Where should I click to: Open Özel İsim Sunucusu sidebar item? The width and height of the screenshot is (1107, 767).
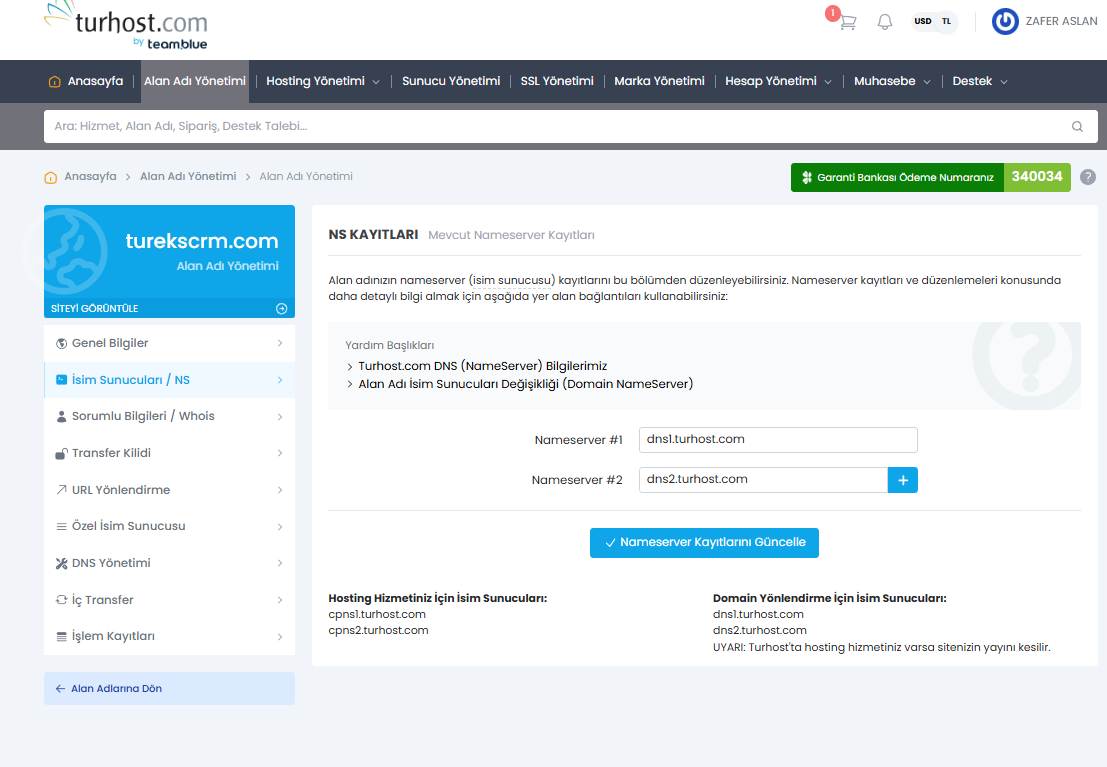coord(169,527)
